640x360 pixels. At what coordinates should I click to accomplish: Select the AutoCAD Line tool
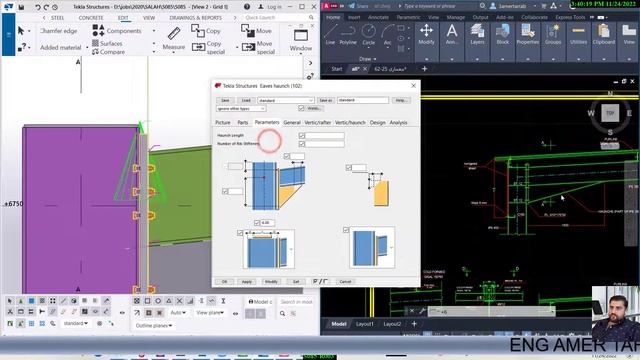click(330, 35)
